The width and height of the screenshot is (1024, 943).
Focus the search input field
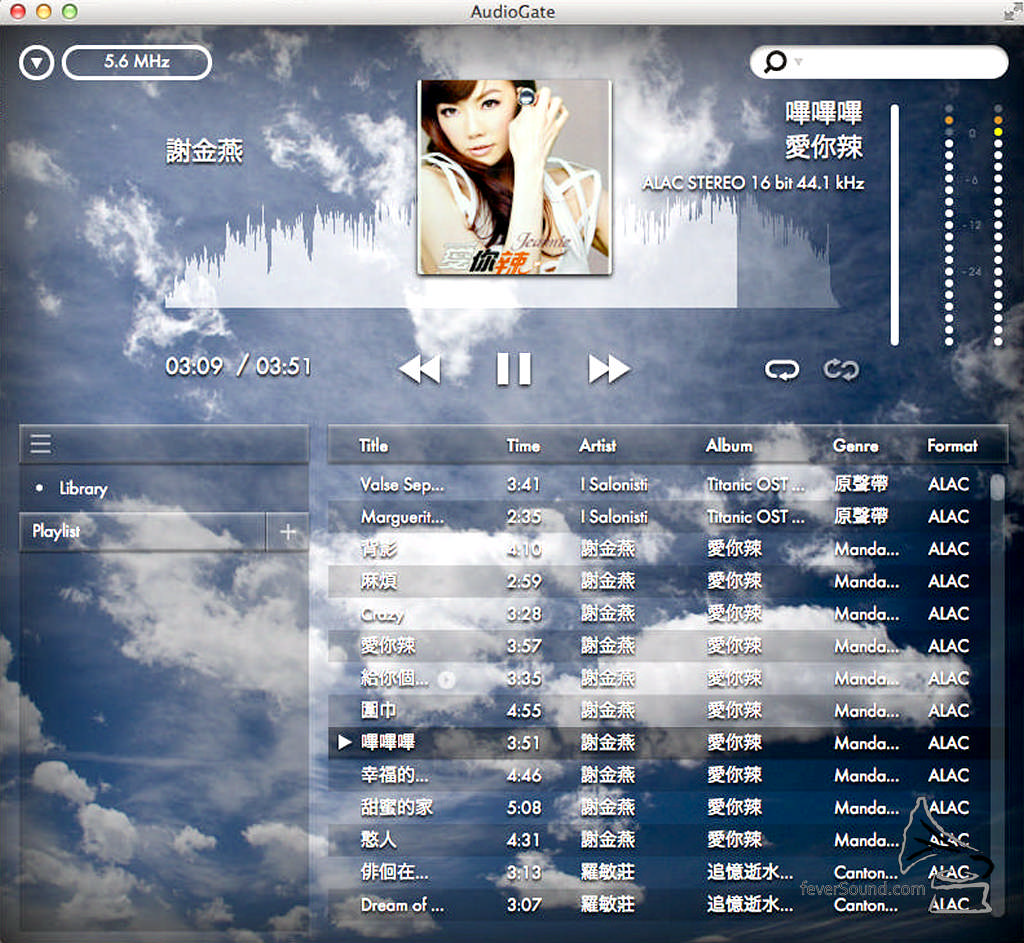click(878, 62)
